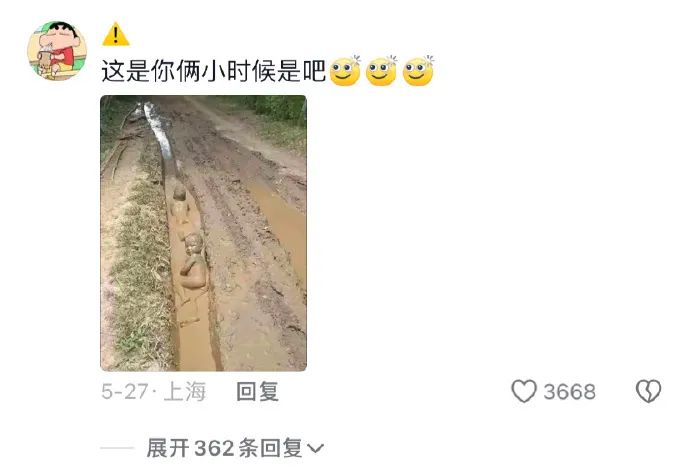Image resolution: width=690 pixels, height=472 pixels.
Task: Tap the first smiley emoji in comment
Action: pyautogui.click(x=345, y=71)
